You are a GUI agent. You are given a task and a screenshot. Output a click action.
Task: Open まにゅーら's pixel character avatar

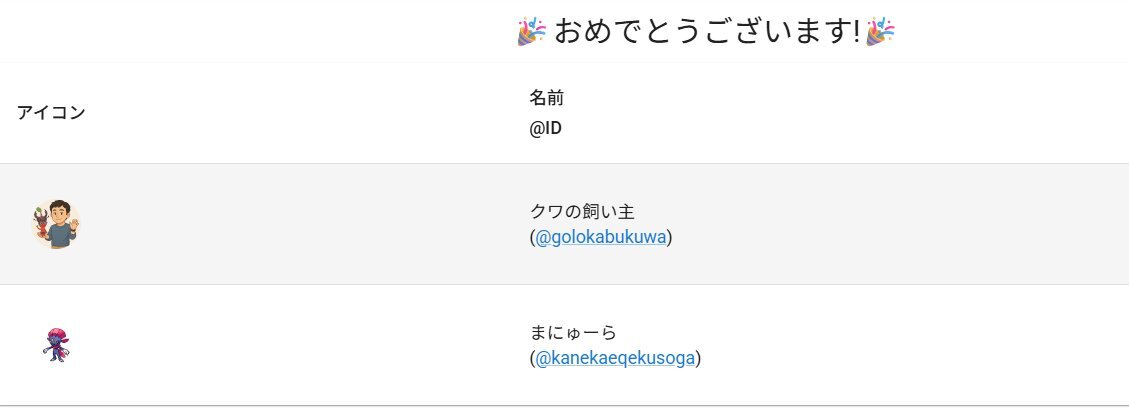[56, 345]
